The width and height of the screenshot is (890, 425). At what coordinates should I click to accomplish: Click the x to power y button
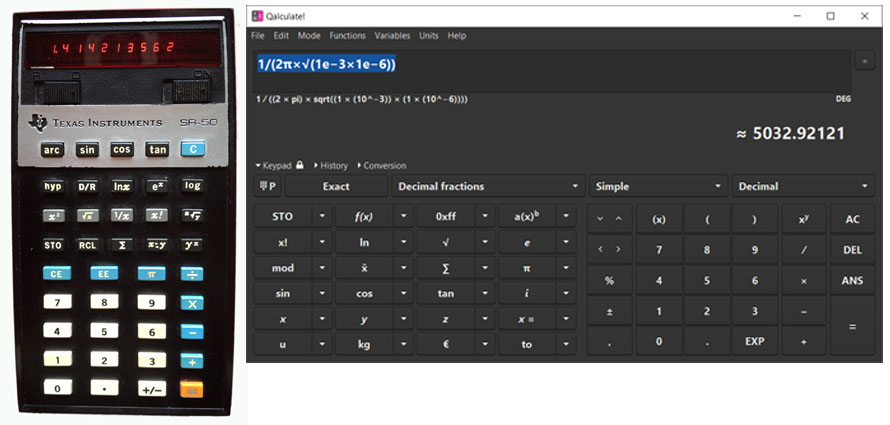[803, 219]
